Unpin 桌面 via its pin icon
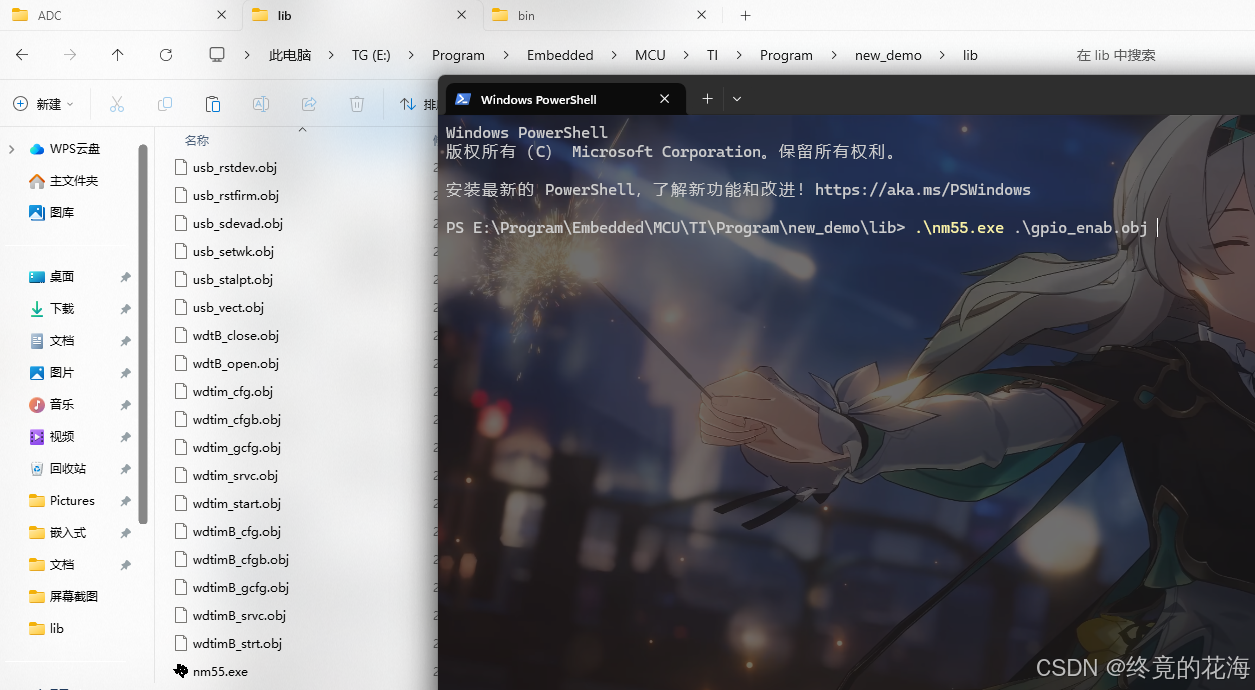 [125, 277]
